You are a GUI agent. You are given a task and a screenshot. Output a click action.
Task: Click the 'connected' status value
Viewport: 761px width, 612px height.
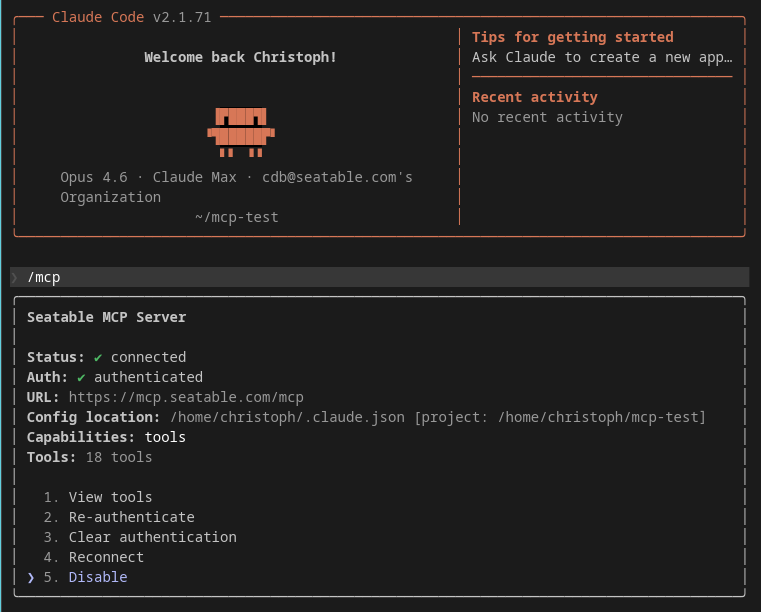pyautogui.click(x=148, y=357)
